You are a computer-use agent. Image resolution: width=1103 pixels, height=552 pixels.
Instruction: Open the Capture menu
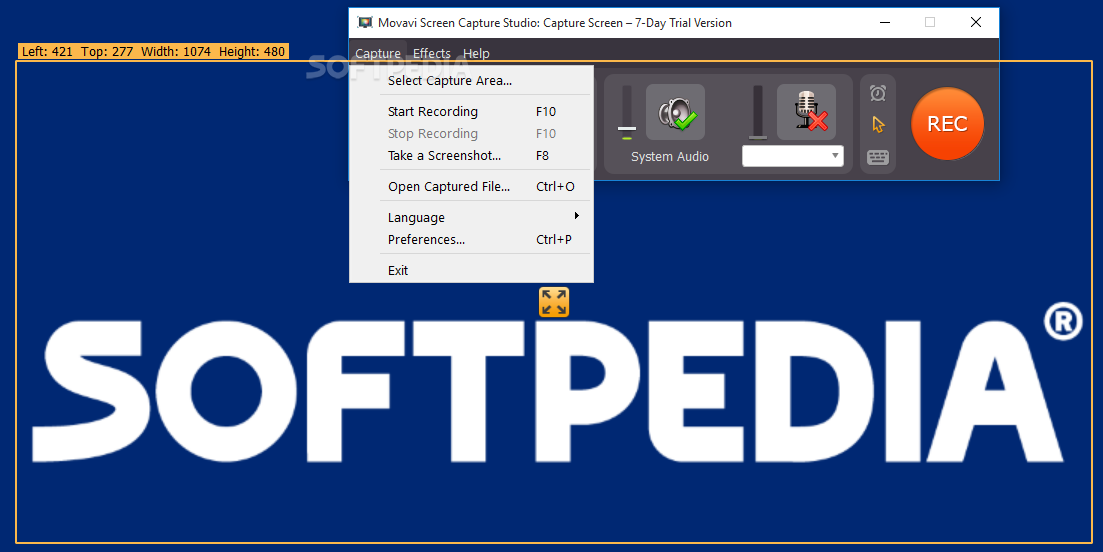[378, 53]
